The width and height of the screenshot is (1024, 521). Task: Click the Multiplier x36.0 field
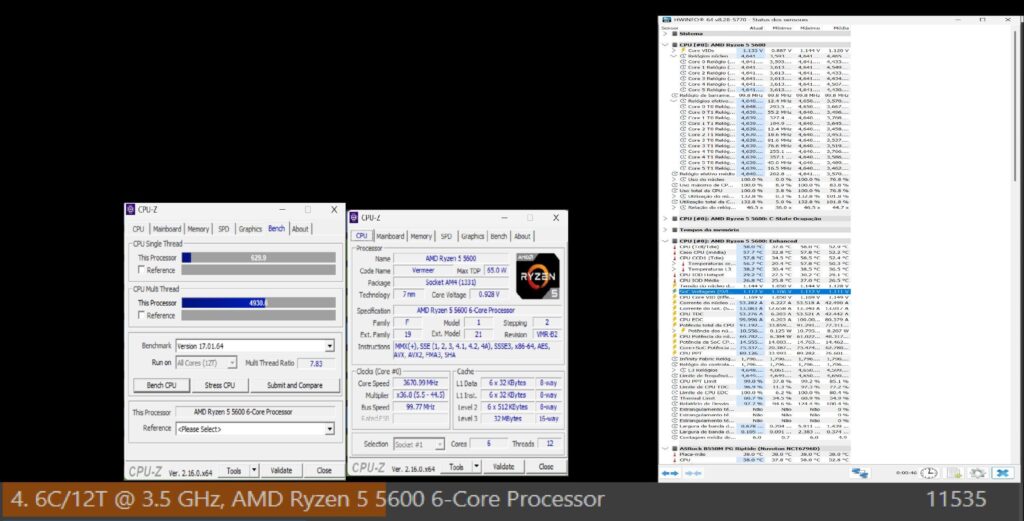click(x=420, y=395)
